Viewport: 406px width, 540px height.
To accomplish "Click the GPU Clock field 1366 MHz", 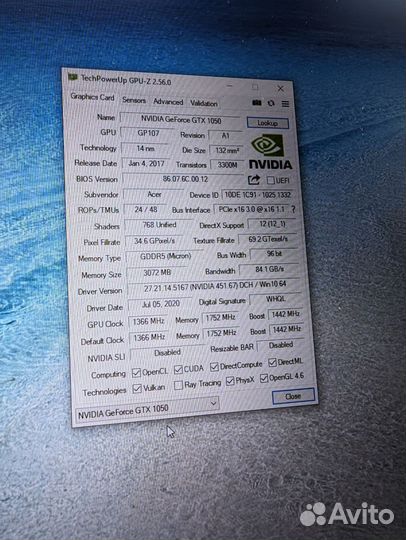I will pos(148,321).
